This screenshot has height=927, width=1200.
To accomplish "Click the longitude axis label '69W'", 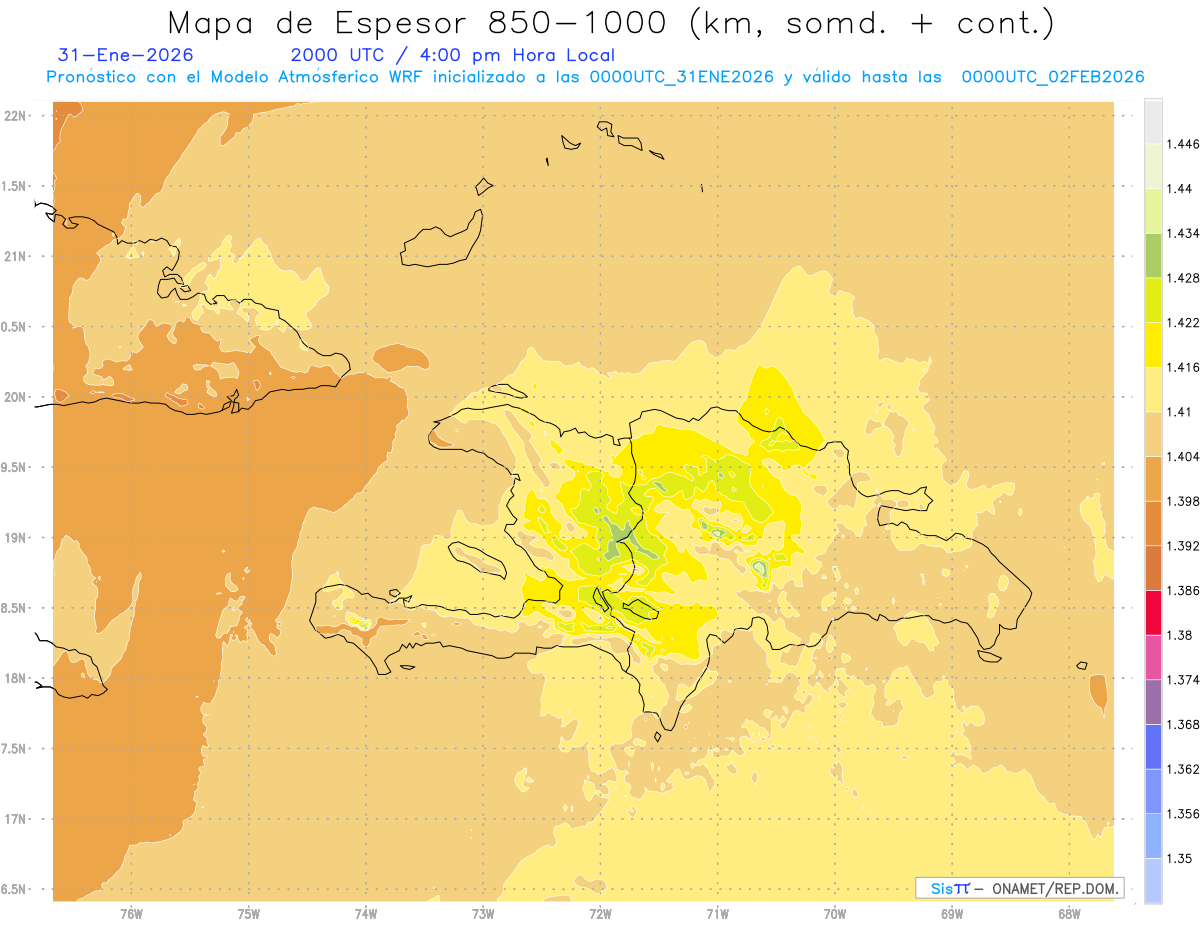I will coord(952,914).
